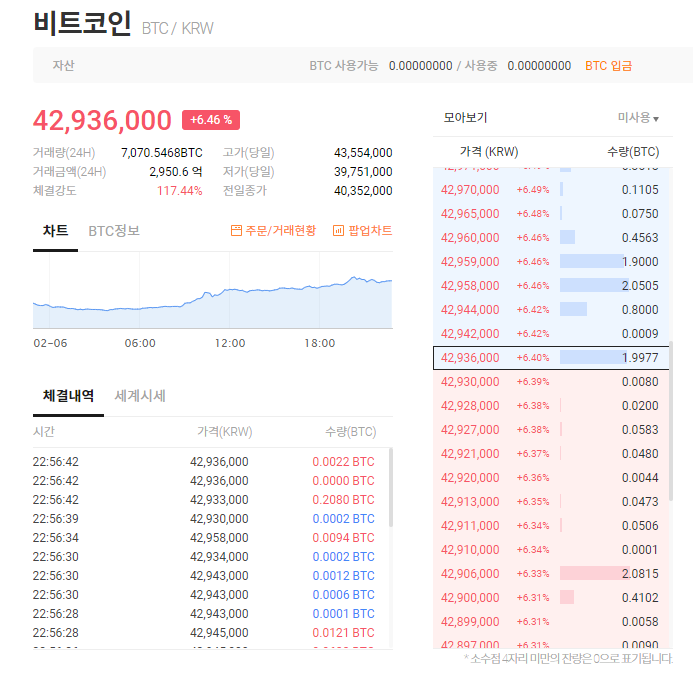Click the 저가(당일) value 39,751,000

pos(363,172)
